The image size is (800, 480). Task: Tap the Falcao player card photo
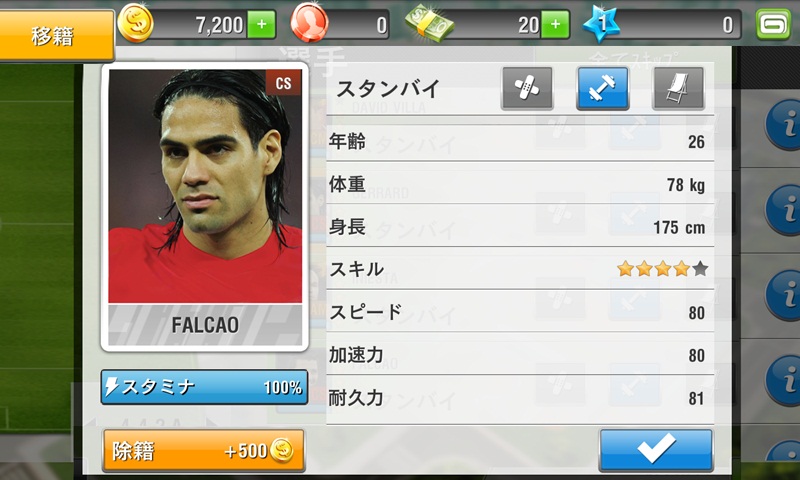pos(205,207)
